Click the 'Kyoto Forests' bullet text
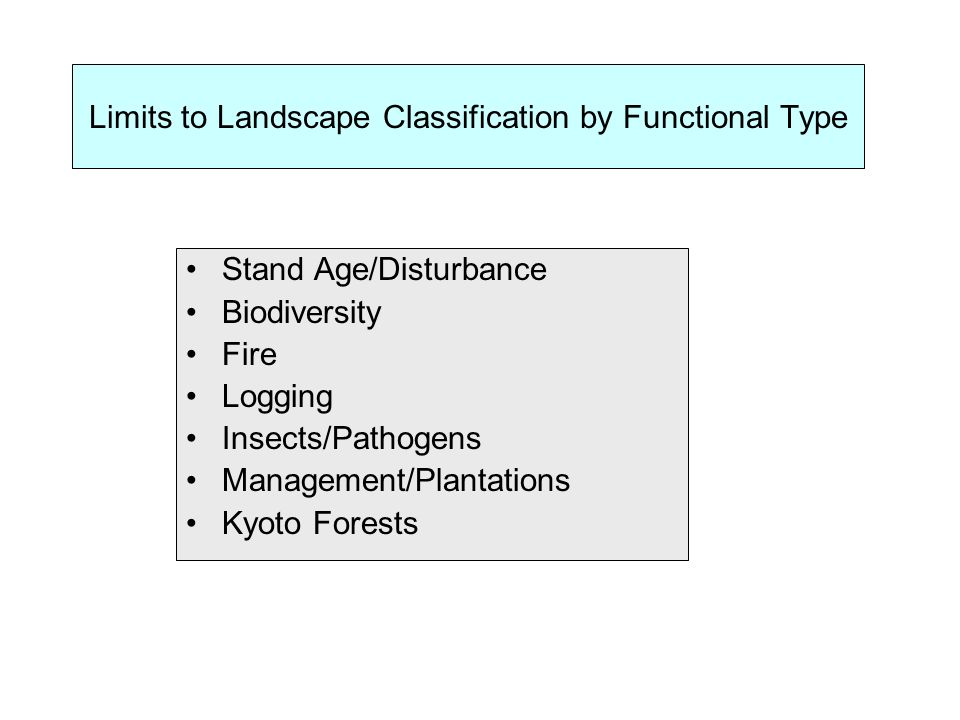 320,523
